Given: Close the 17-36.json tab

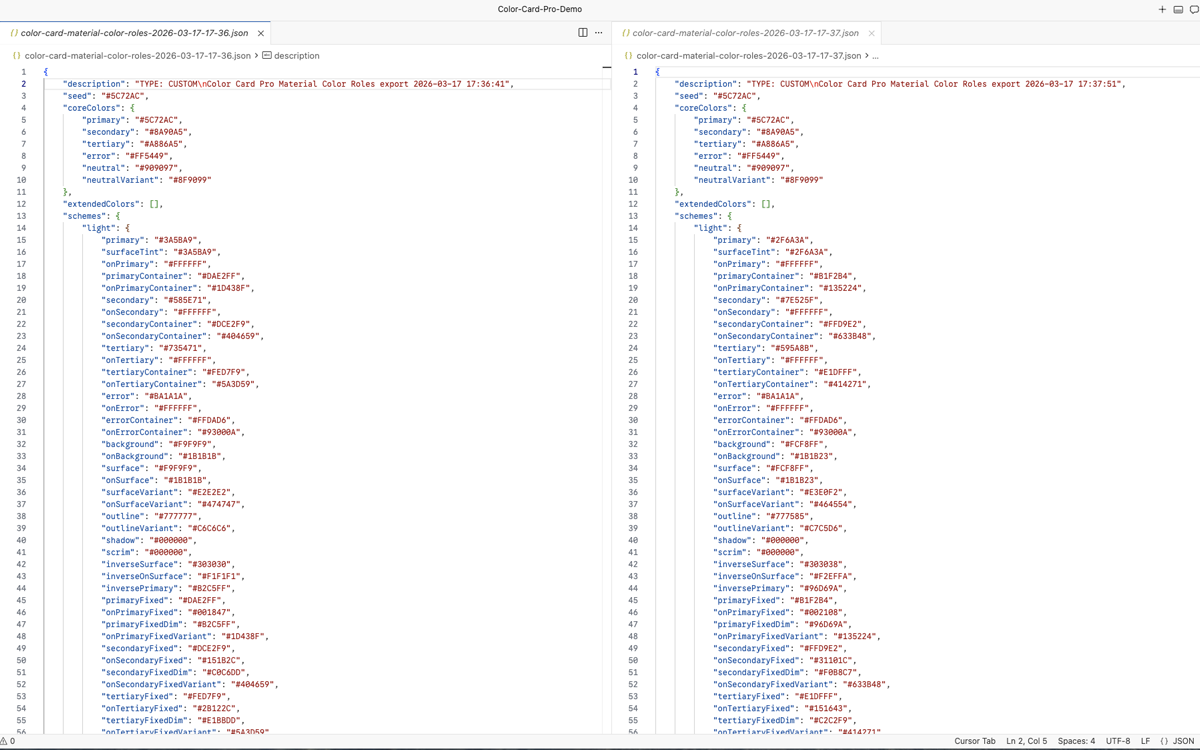Looking at the screenshot, I should 259,32.
